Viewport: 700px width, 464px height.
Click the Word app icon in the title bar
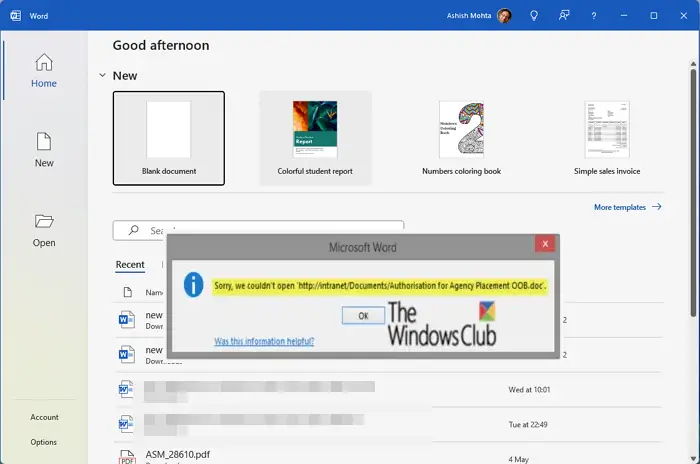point(16,16)
